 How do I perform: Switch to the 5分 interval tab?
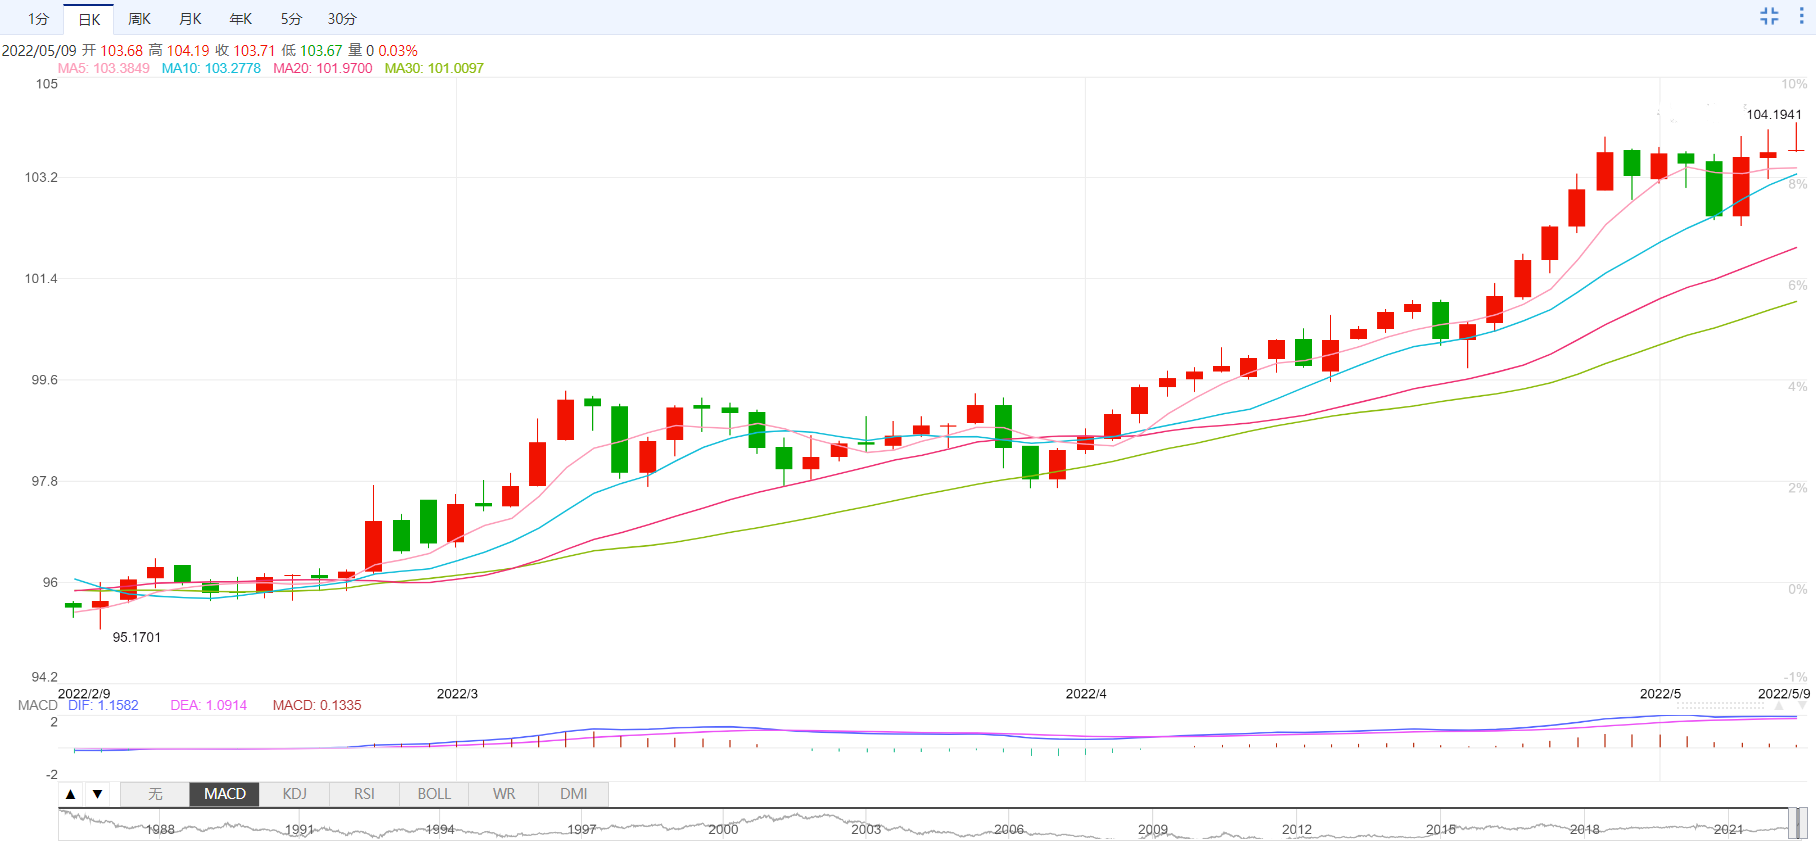click(x=291, y=19)
